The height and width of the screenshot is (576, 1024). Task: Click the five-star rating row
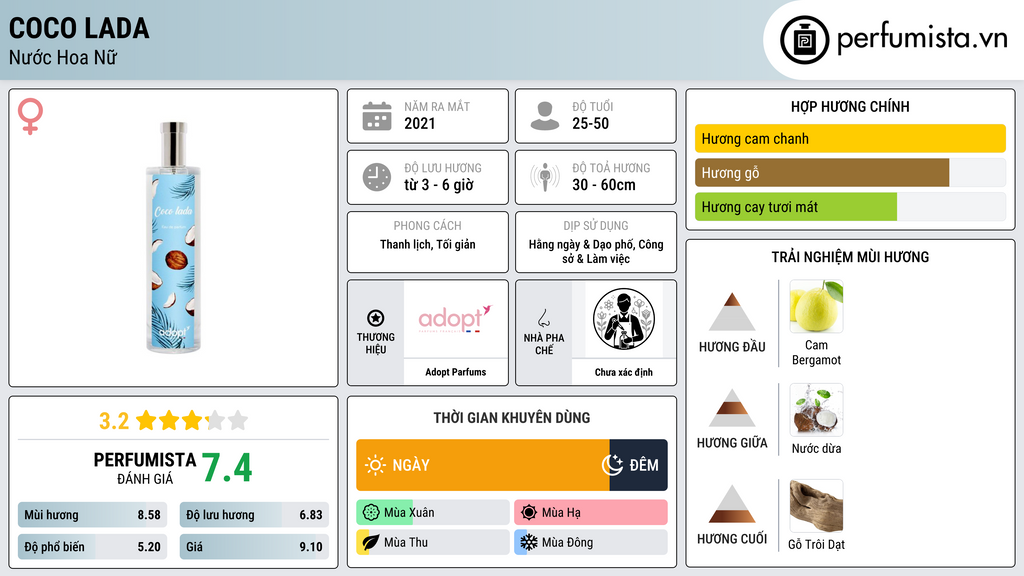pyautogui.click(x=192, y=421)
